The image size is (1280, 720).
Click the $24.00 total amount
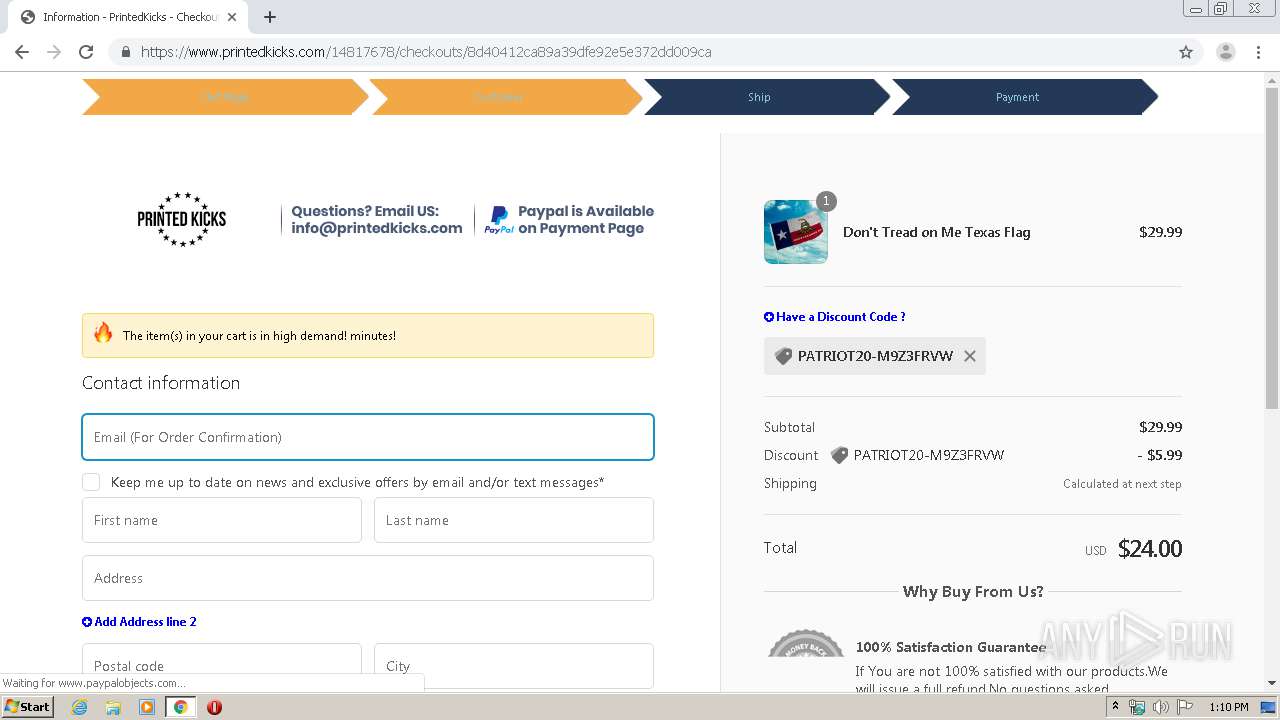pyautogui.click(x=1150, y=549)
